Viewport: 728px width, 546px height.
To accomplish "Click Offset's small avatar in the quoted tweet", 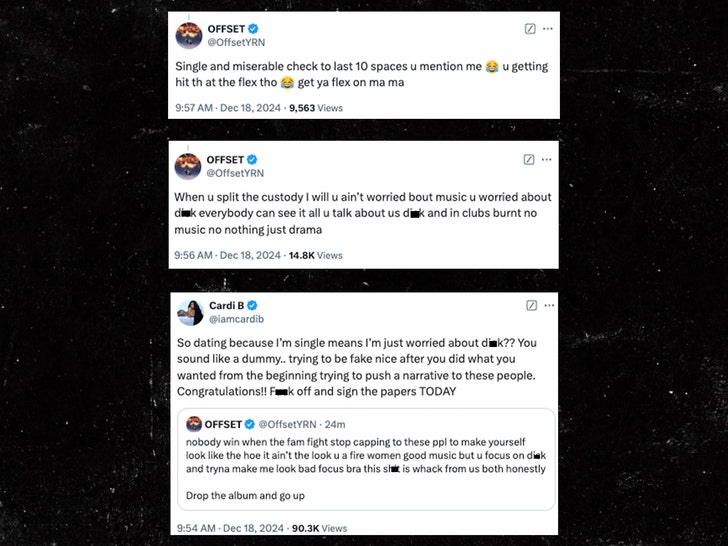I will (x=195, y=424).
